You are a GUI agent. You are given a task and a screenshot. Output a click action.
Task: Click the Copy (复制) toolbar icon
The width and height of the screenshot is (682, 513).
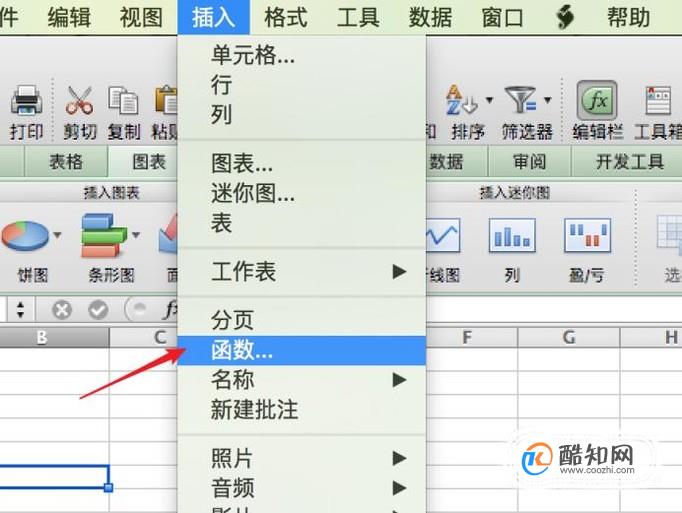click(124, 101)
